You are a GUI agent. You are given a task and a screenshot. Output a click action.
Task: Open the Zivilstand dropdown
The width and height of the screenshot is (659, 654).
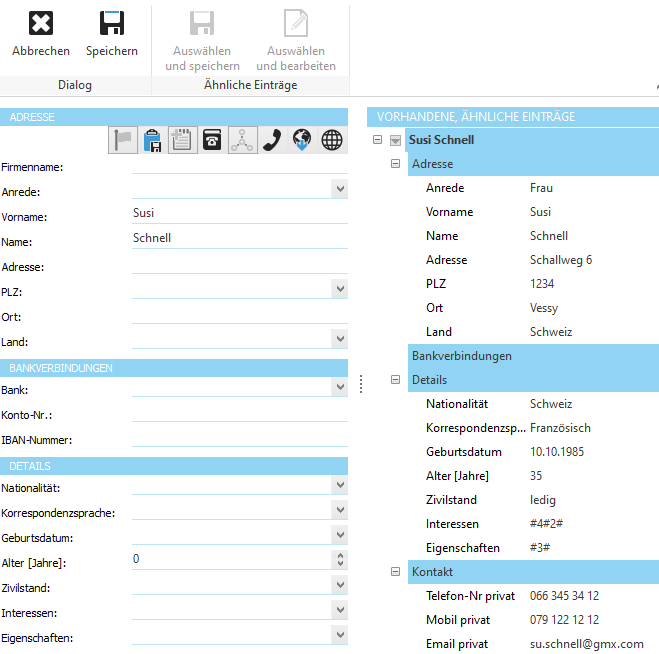coord(340,586)
